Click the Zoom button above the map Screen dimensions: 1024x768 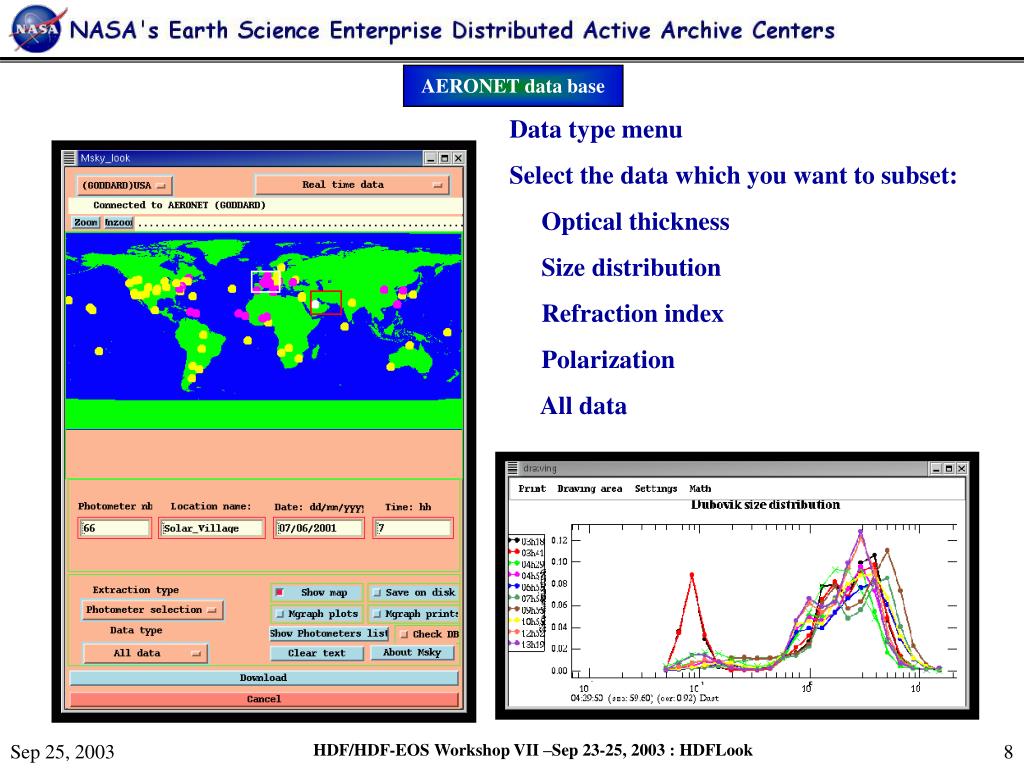(86, 223)
